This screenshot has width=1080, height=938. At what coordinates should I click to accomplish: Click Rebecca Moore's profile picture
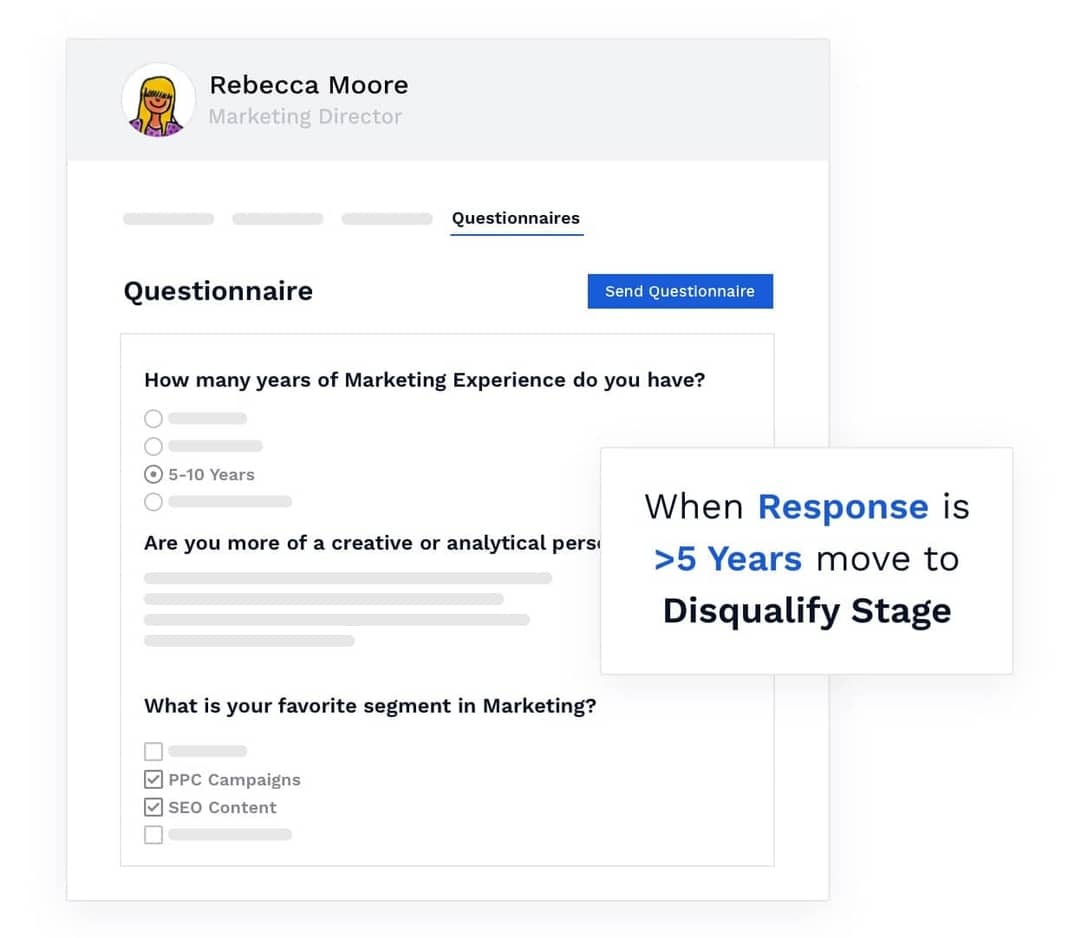point(158,100)
